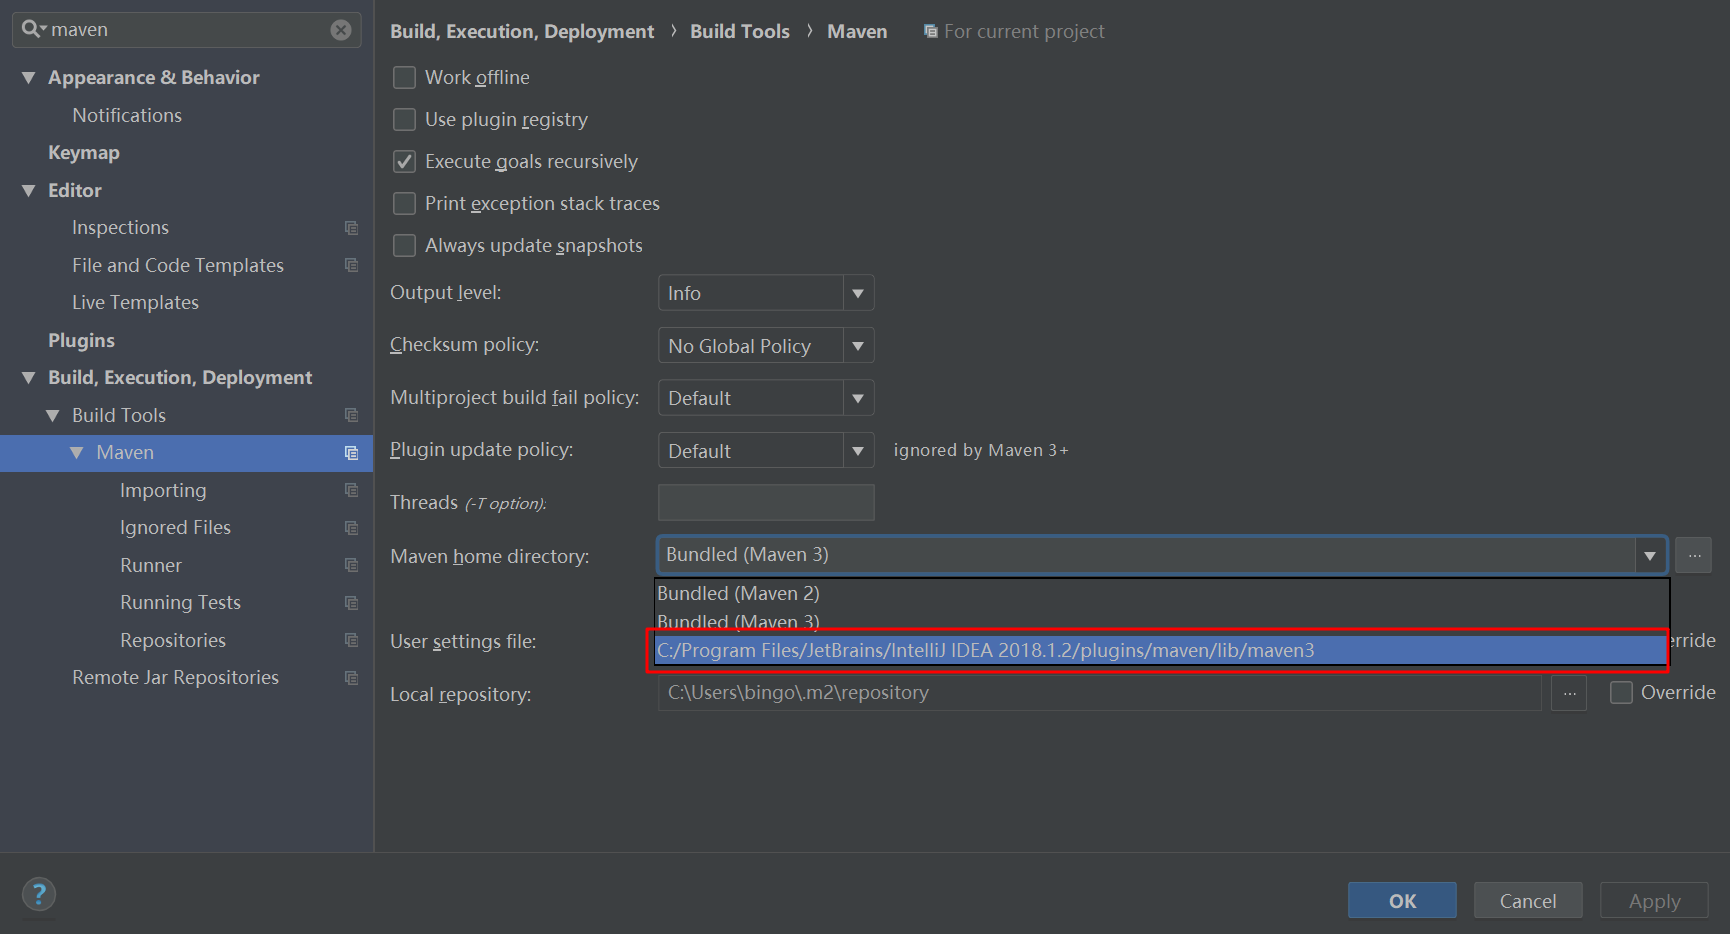Collapse the Maven tree node
Image resolution: width=1730 pixels, height=934 pixels.
76,453
